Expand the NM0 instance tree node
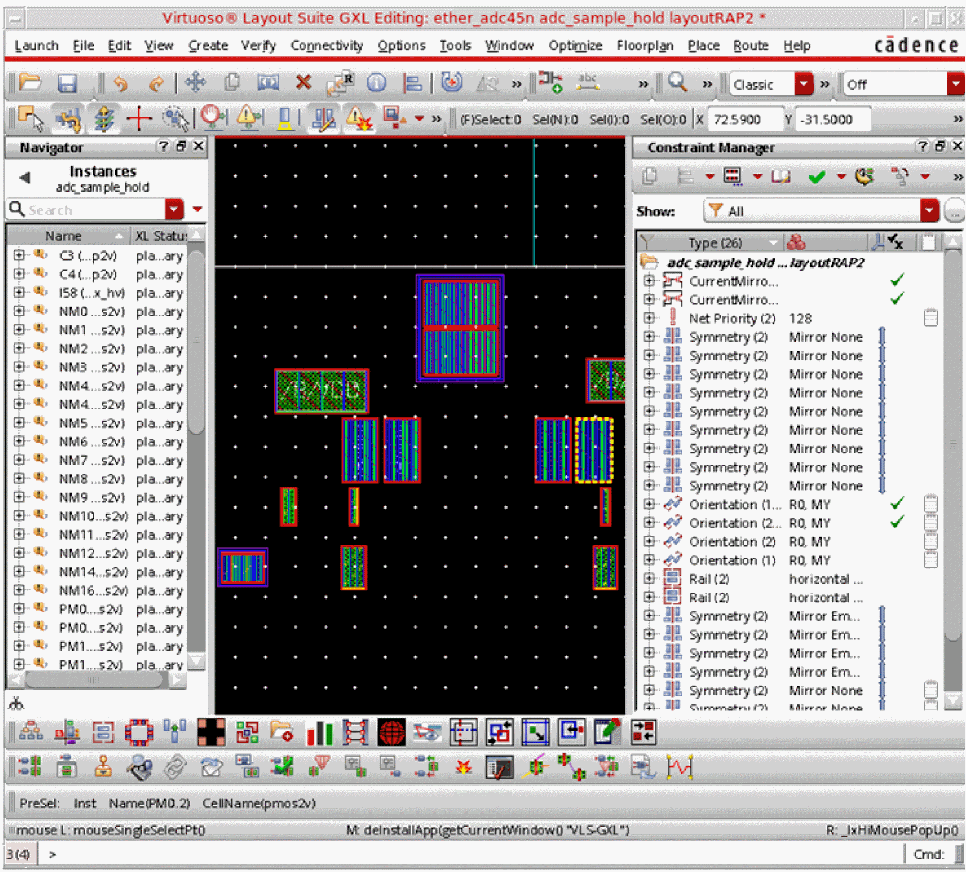Viewport: 966px width, 872px height. coord(19,312)
